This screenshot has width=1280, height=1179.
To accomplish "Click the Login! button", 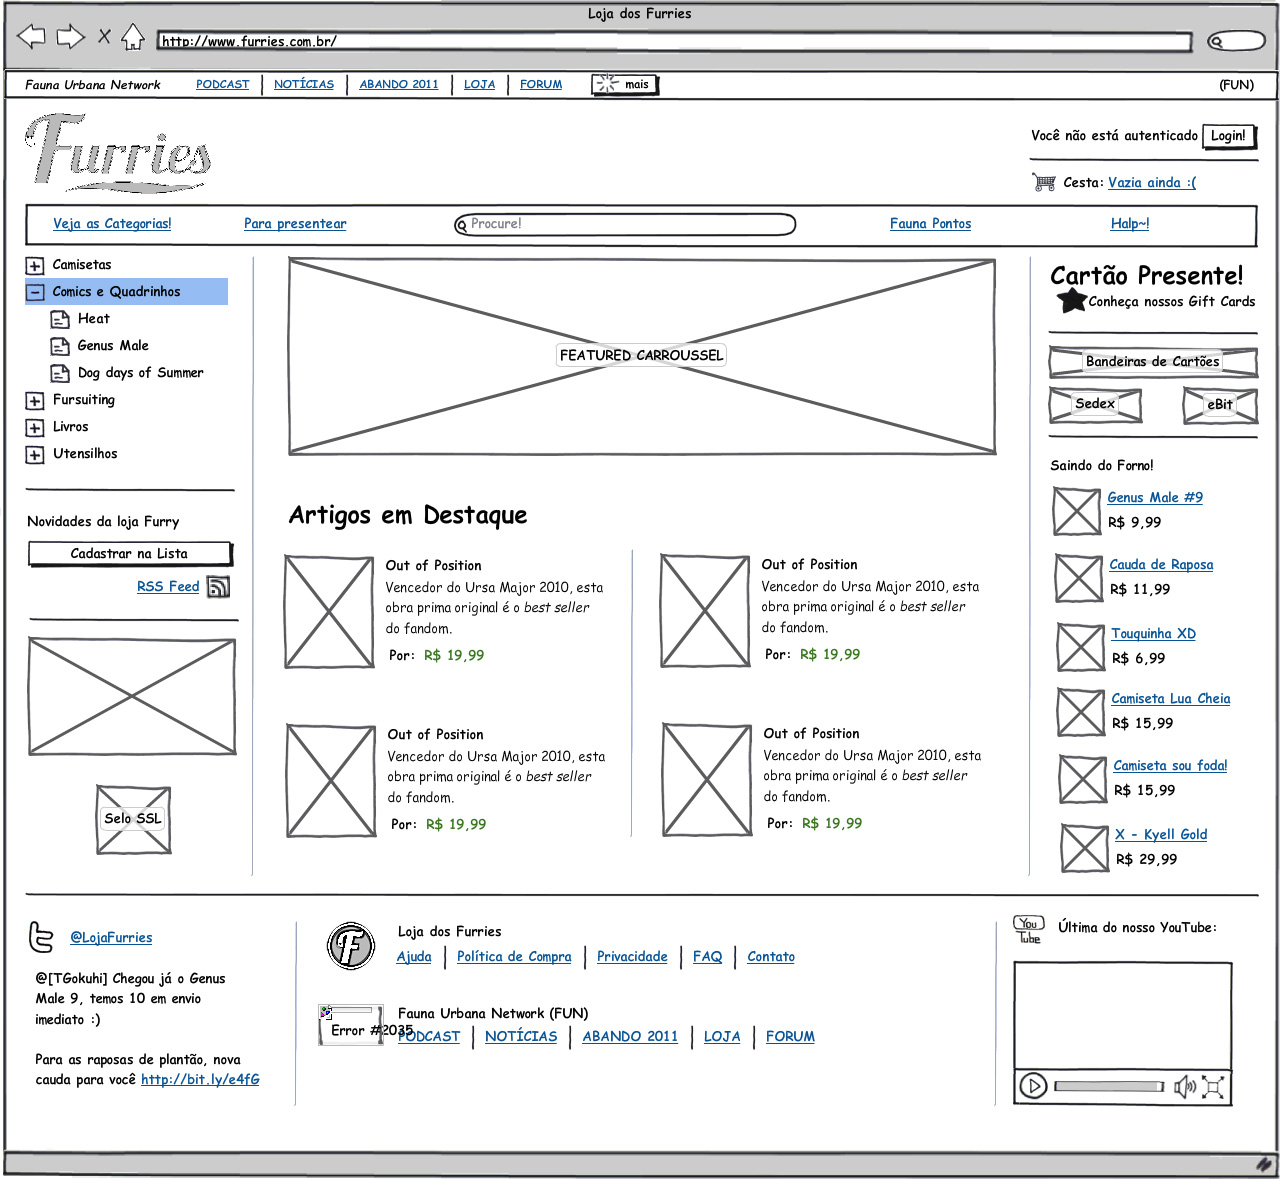I will tap(1228, 136).
